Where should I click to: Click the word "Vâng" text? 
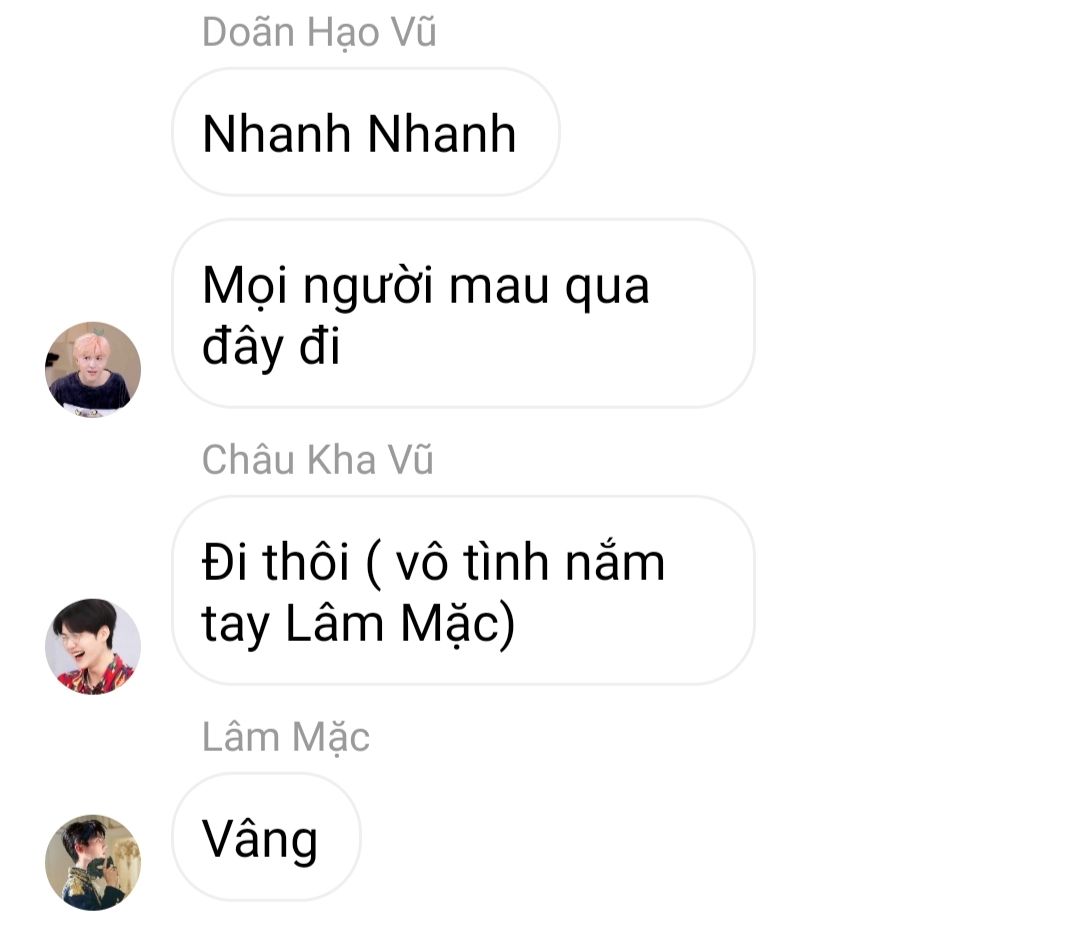tap(260, 840)
